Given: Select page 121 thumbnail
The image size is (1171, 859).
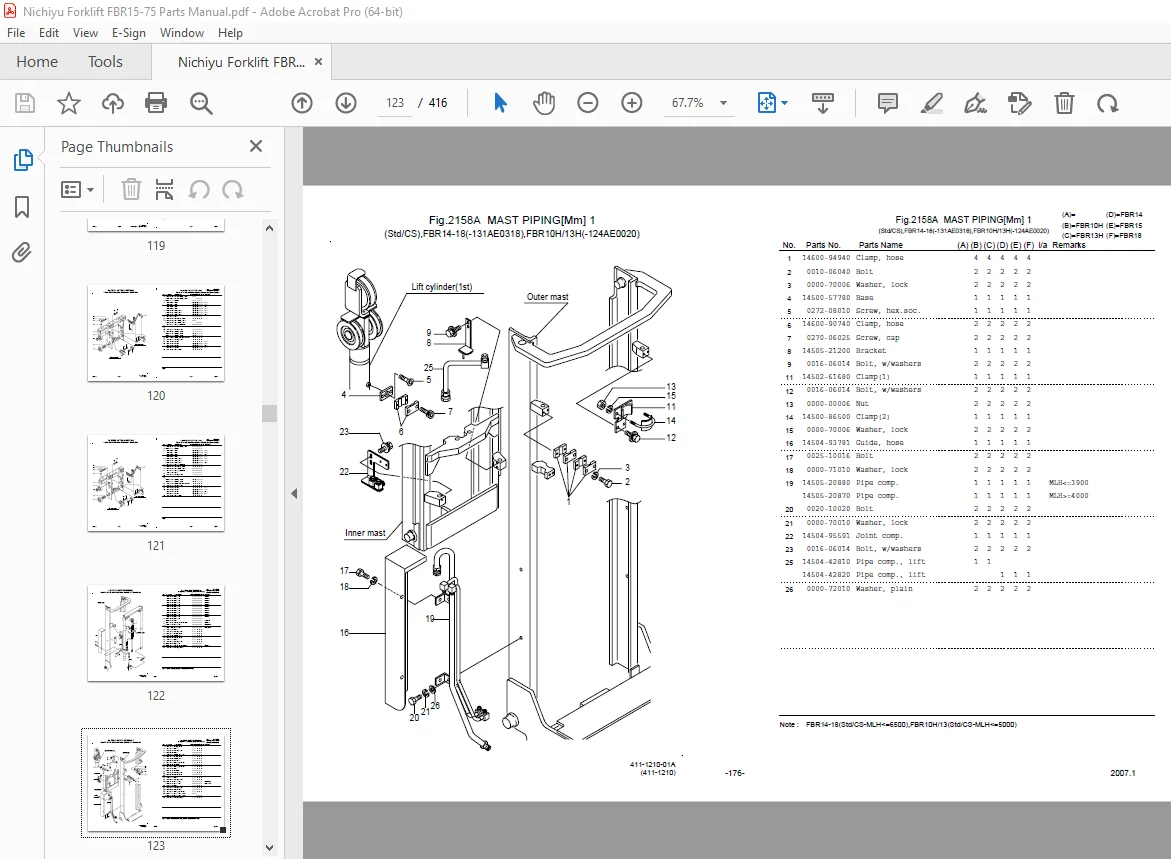Looking at the screenshot, I should tap(156, 483).
